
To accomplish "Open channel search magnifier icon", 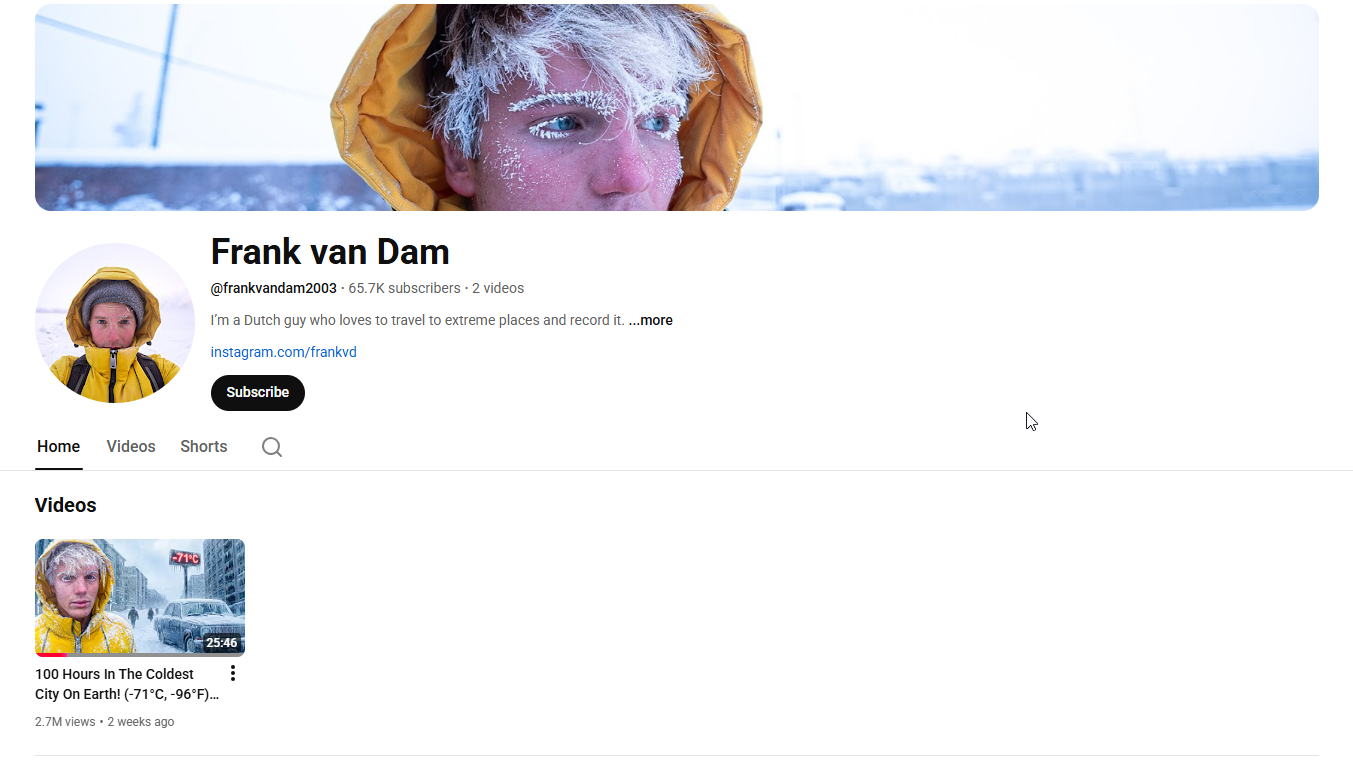I will pos(272,447).
